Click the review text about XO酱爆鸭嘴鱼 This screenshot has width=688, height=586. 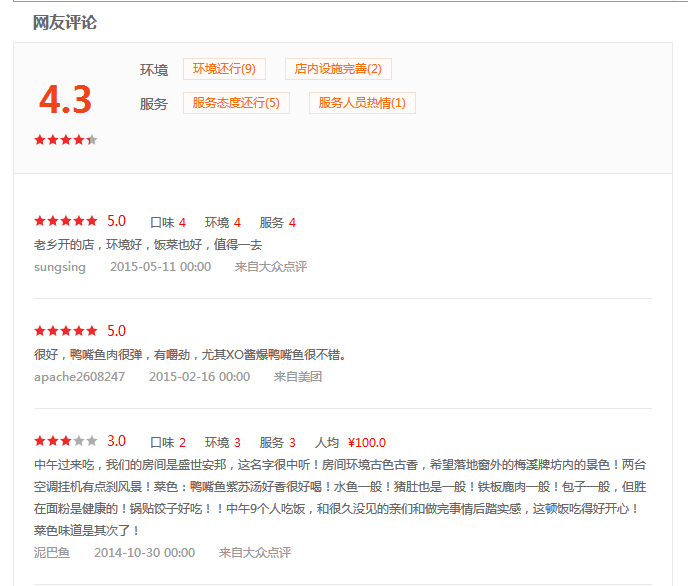190,355
